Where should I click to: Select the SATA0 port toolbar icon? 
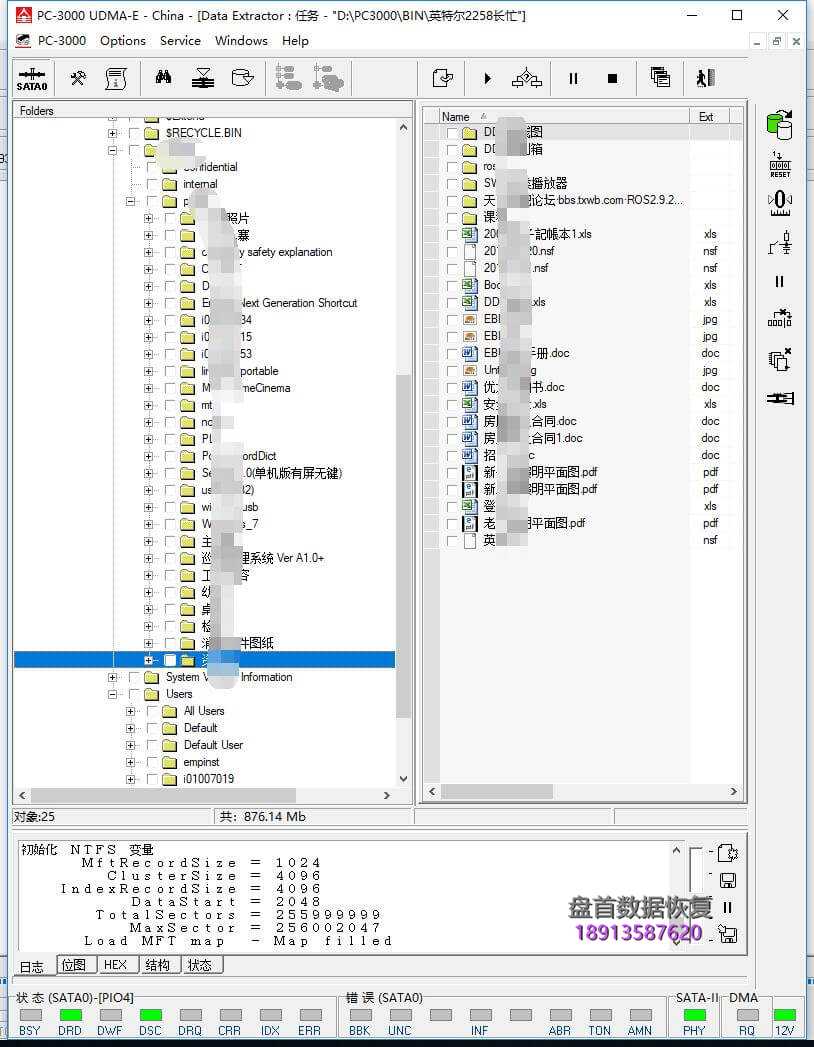[30, 78]
